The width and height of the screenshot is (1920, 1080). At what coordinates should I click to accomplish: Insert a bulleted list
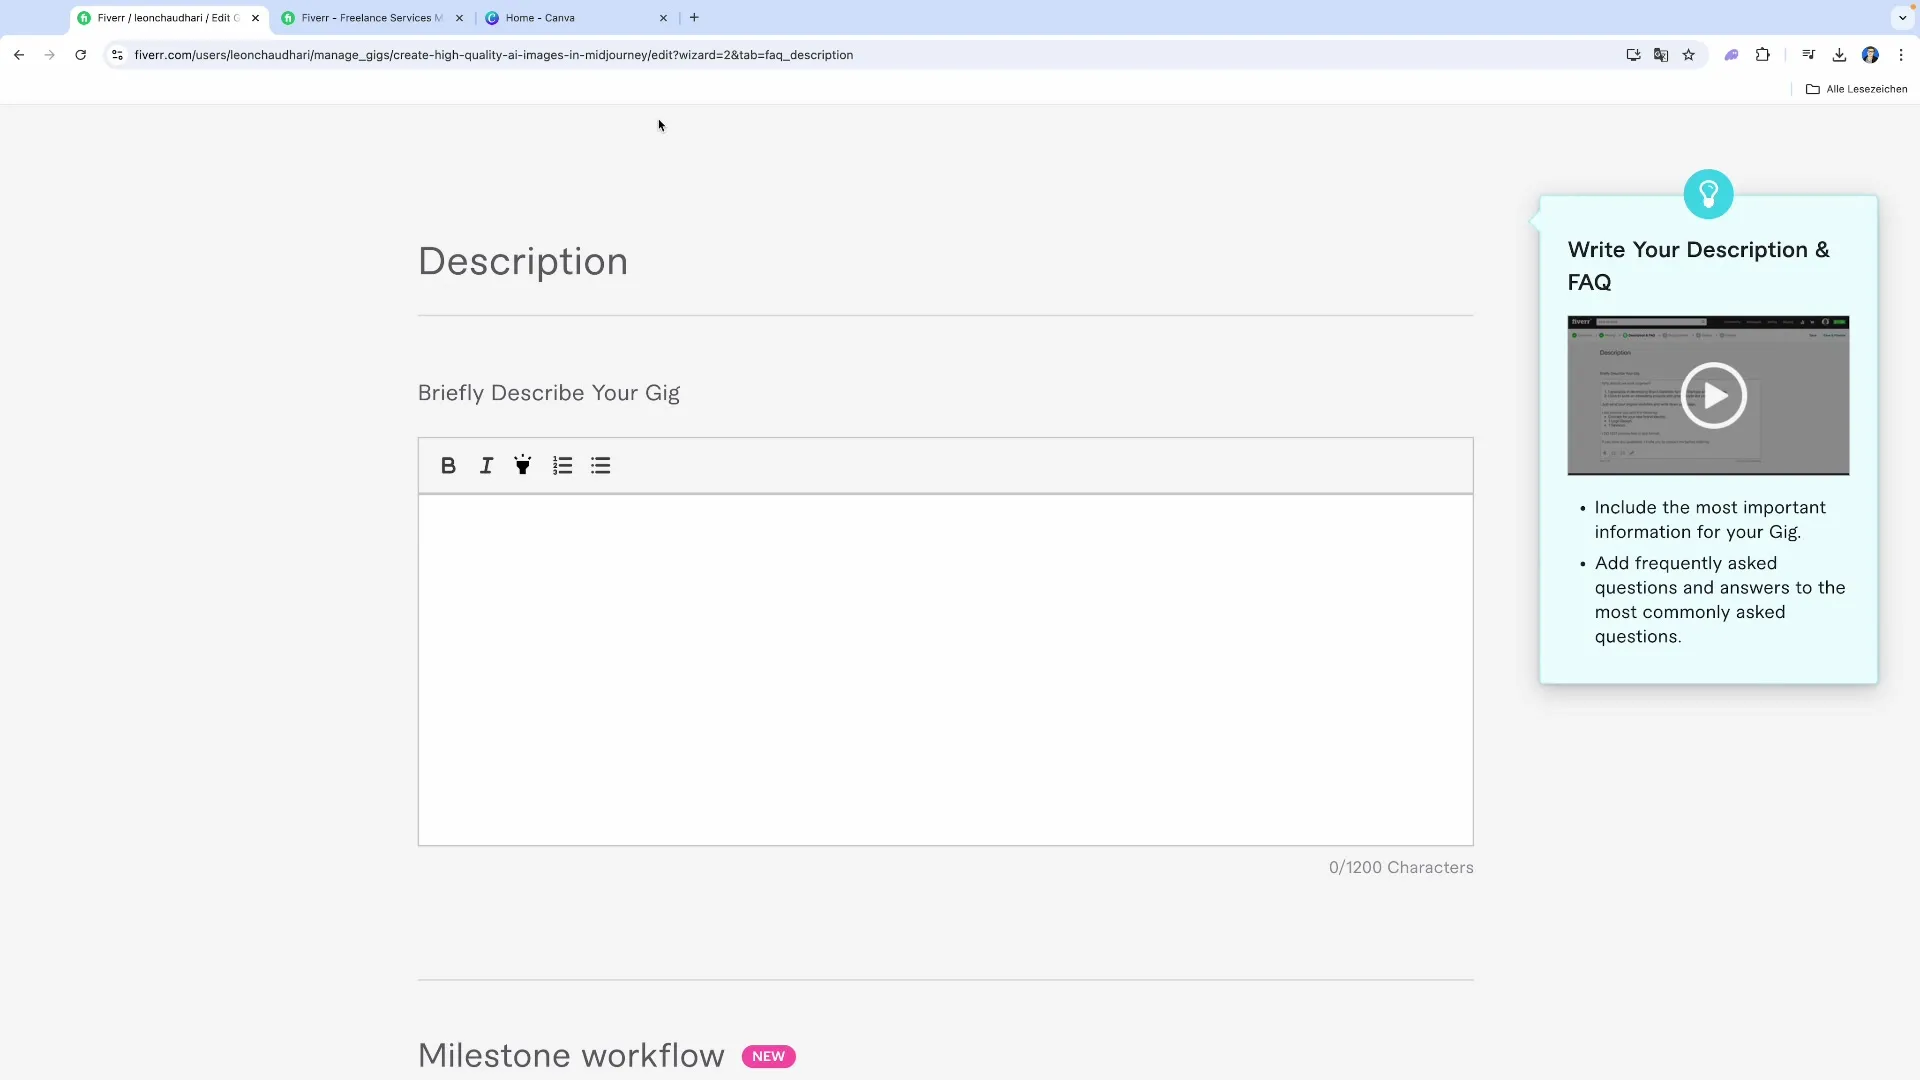tap(600, 466)
